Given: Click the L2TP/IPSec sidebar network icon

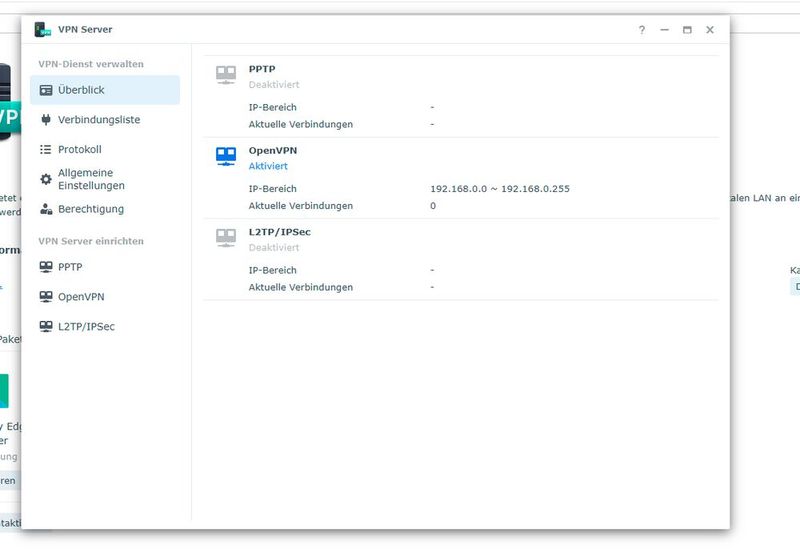Looking at the screenshot, I should pos(46,326).
